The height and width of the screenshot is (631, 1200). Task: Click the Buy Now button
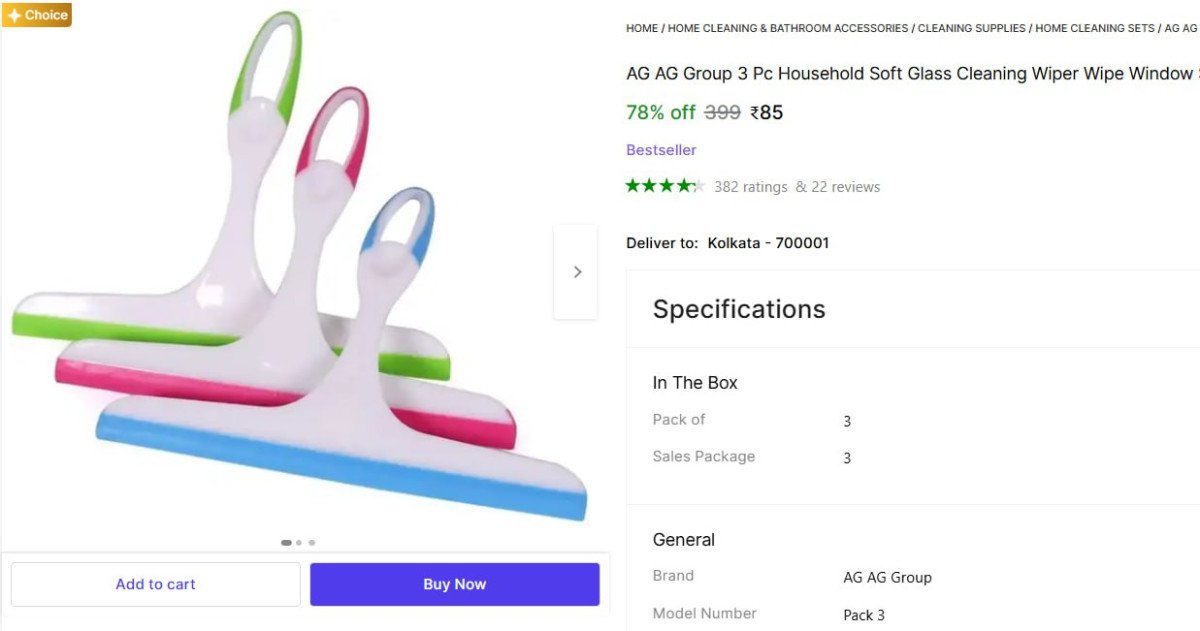tap(454, 584)
